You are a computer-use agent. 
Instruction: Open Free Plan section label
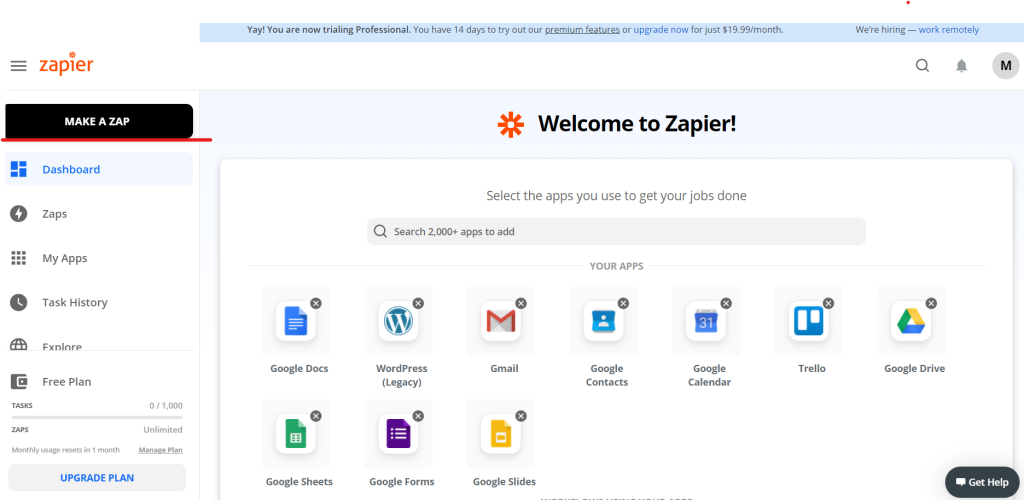click(67, 382)
